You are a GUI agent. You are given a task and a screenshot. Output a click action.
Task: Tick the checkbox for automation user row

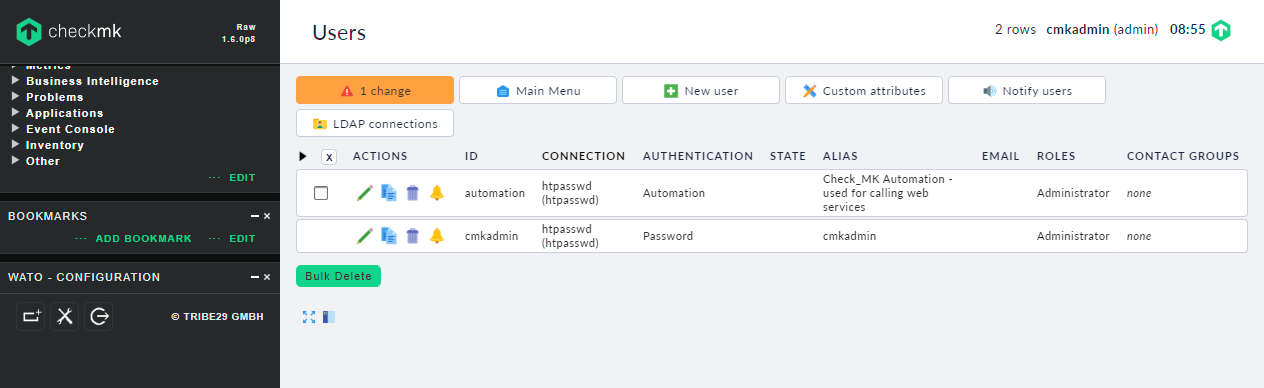point(321,193)
